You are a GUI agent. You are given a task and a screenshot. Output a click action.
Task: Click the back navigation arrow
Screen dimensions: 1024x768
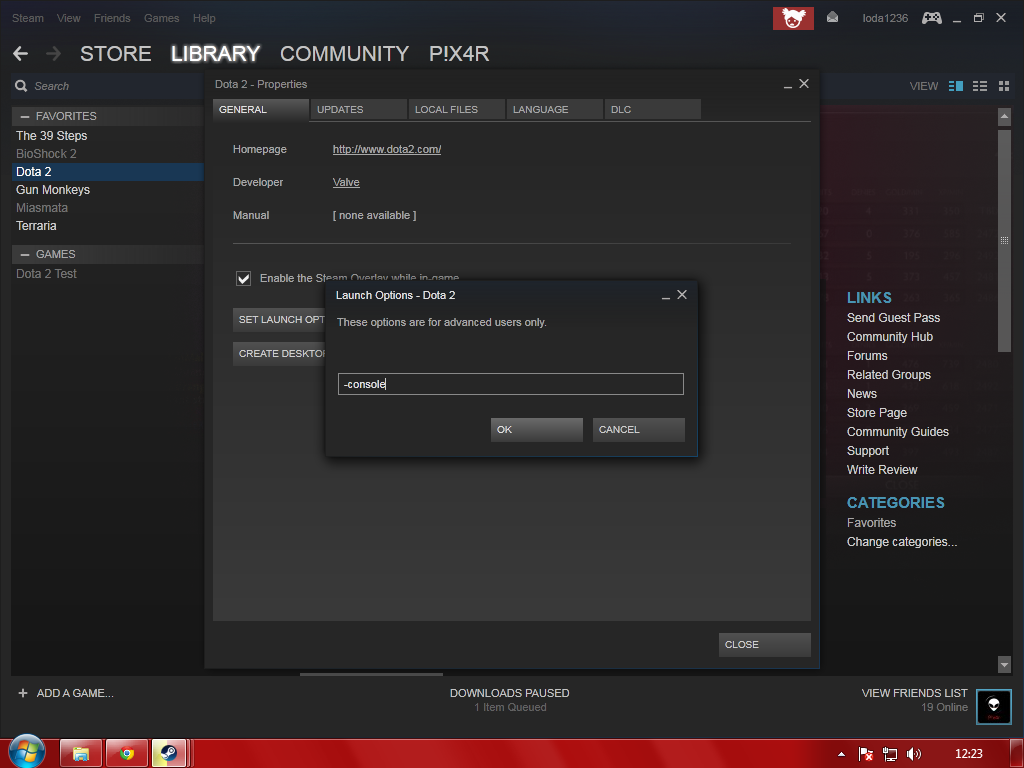tap(21, 54)
